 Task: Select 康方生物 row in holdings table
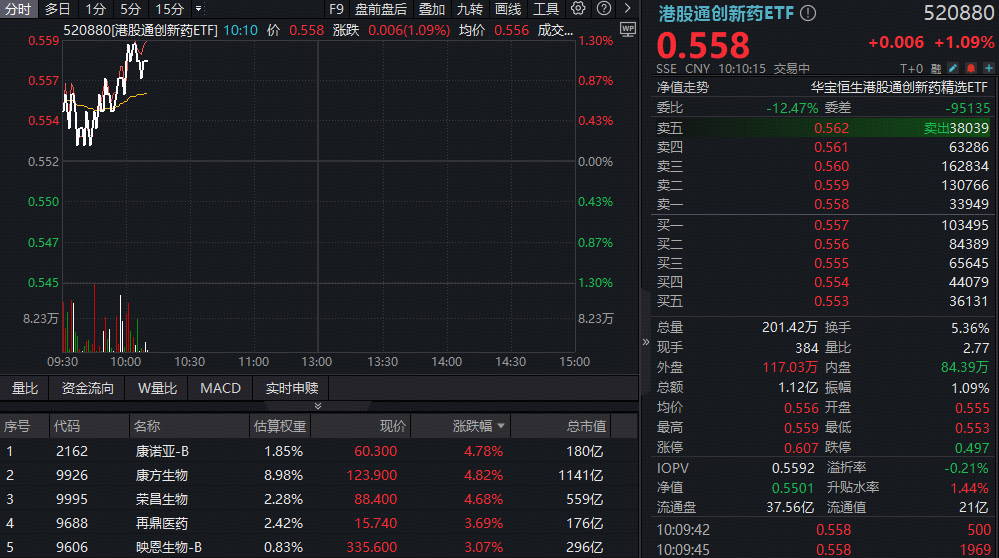point(162,475)
